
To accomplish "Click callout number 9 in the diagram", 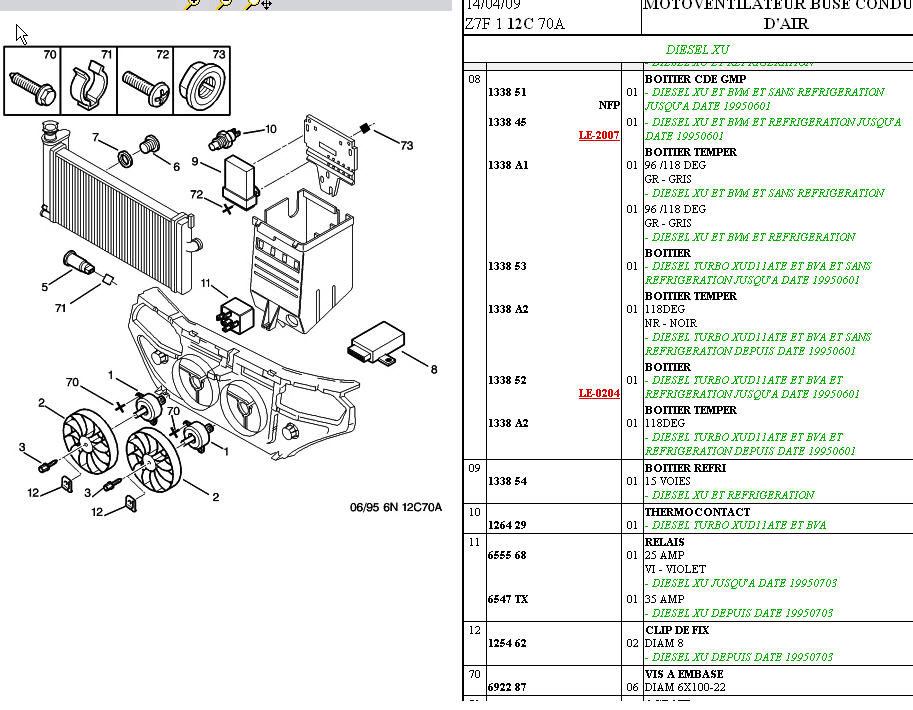I will (x=196, y=163).
